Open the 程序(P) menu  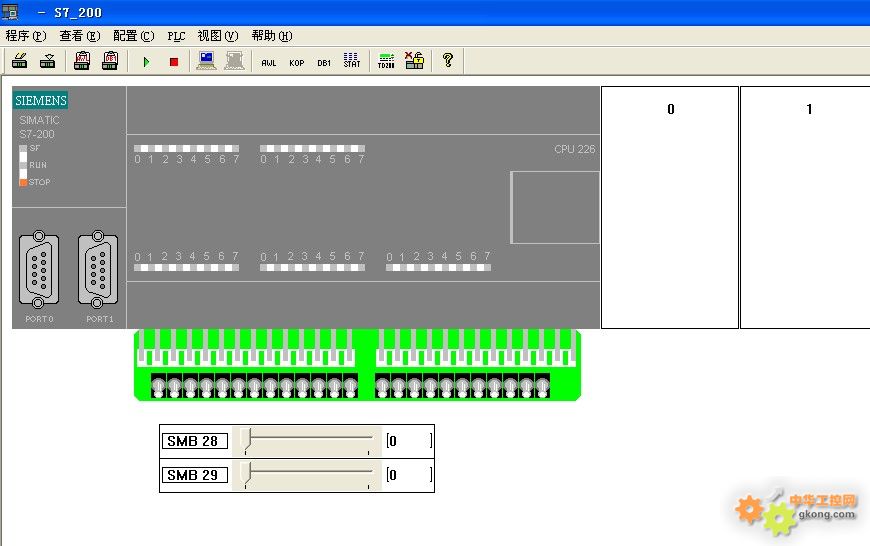(x=26, y=36)
